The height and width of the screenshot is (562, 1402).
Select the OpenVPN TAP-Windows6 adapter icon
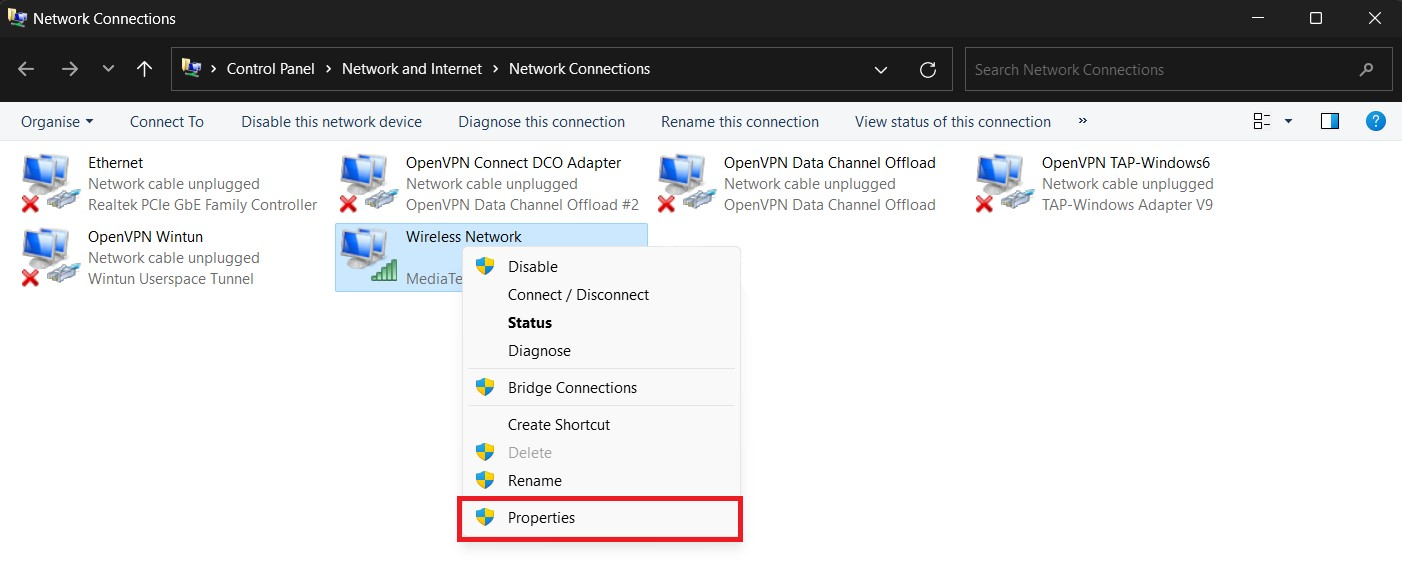[1001, 183]
